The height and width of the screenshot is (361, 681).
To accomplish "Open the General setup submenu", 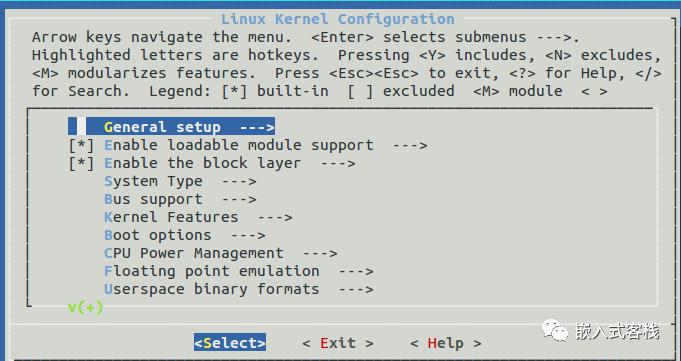I will [x=180, y=127].
